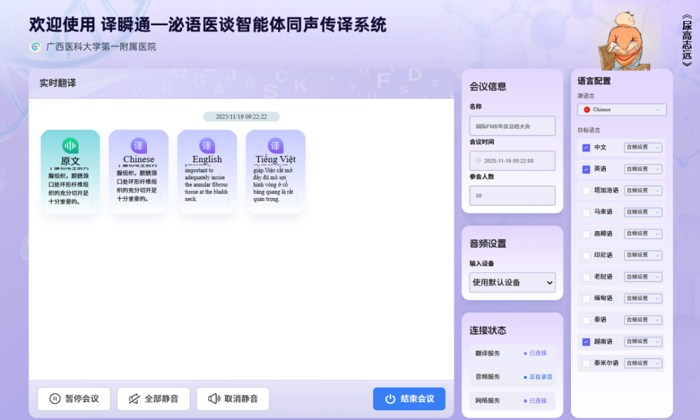Click the timestamp 2025/11/19 09:22:22
The width and height of the screenshot is (700, 420).
click(x=241, y=116)
